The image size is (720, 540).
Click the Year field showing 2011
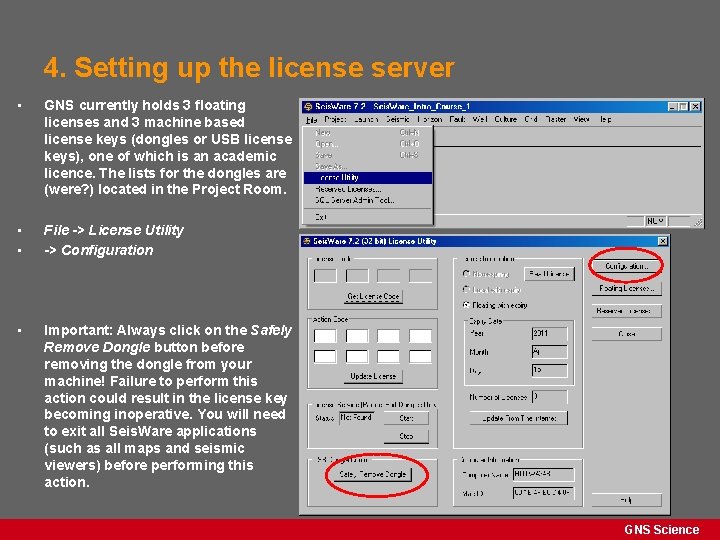coord(549,333)
